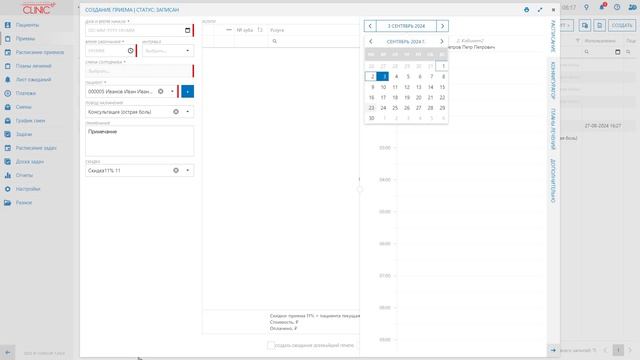Click the clock icon in the end time field
This screenshot has height=360, width=640.
[131, 51]
